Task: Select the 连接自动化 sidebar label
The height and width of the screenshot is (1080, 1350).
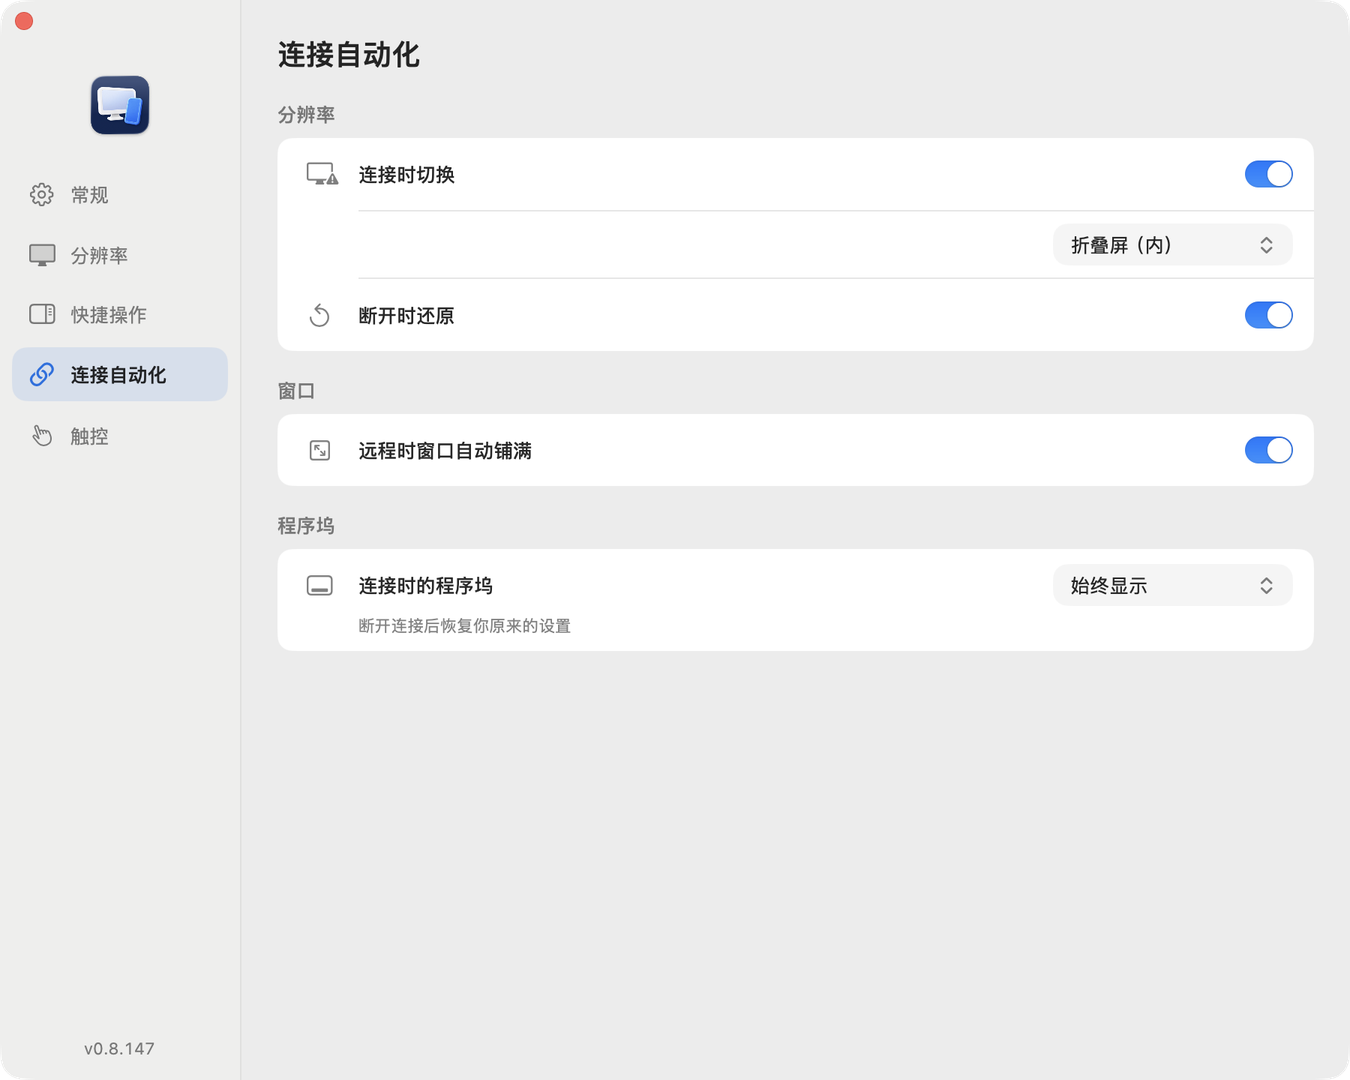Action: click(x=118, y=375)
